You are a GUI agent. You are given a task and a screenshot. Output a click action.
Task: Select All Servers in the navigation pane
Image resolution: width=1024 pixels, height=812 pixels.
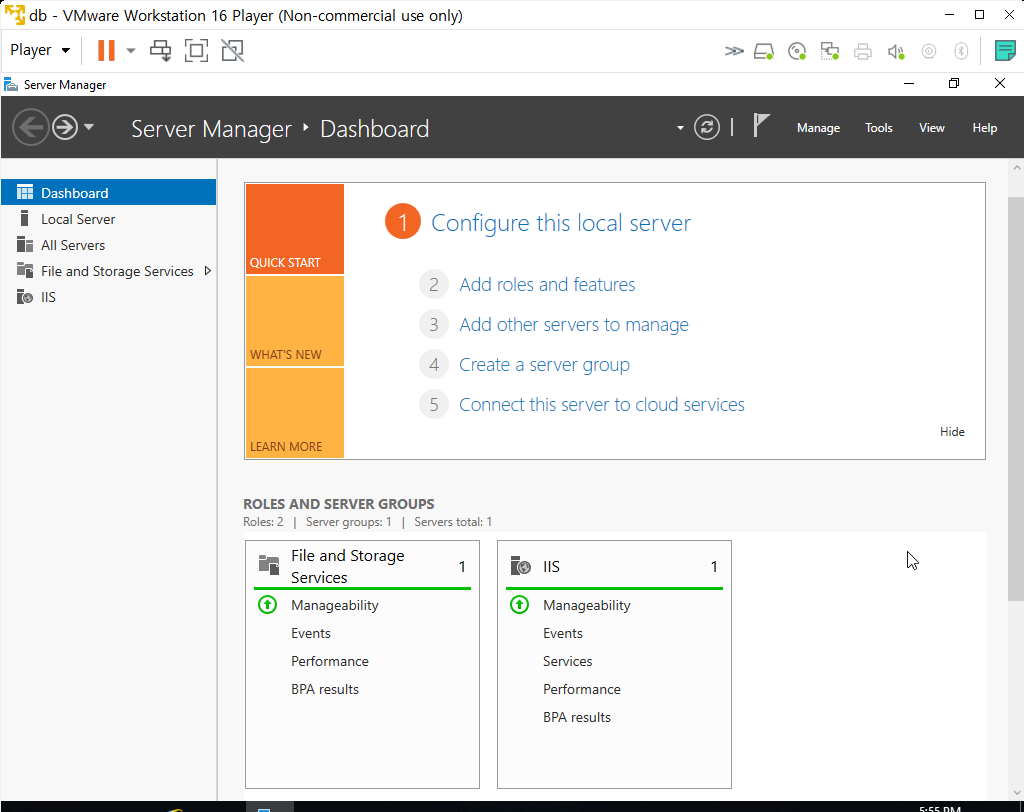tap(108, 245)
